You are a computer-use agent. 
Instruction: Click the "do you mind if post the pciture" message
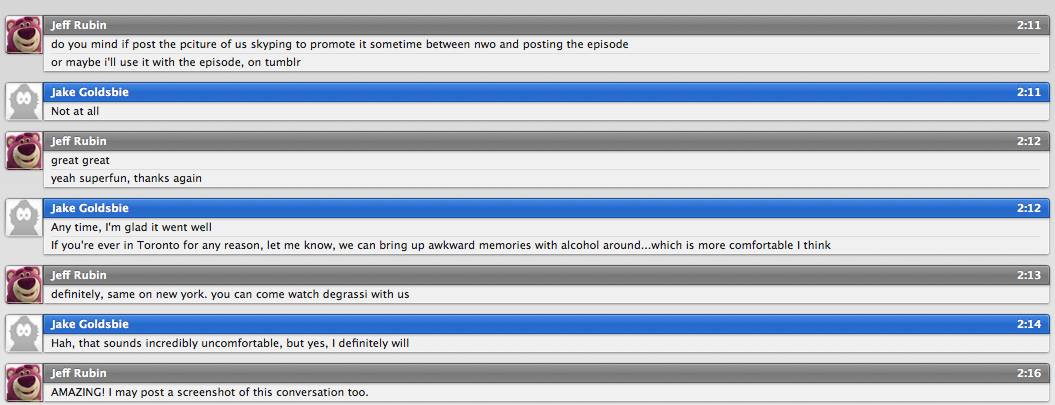340,44
